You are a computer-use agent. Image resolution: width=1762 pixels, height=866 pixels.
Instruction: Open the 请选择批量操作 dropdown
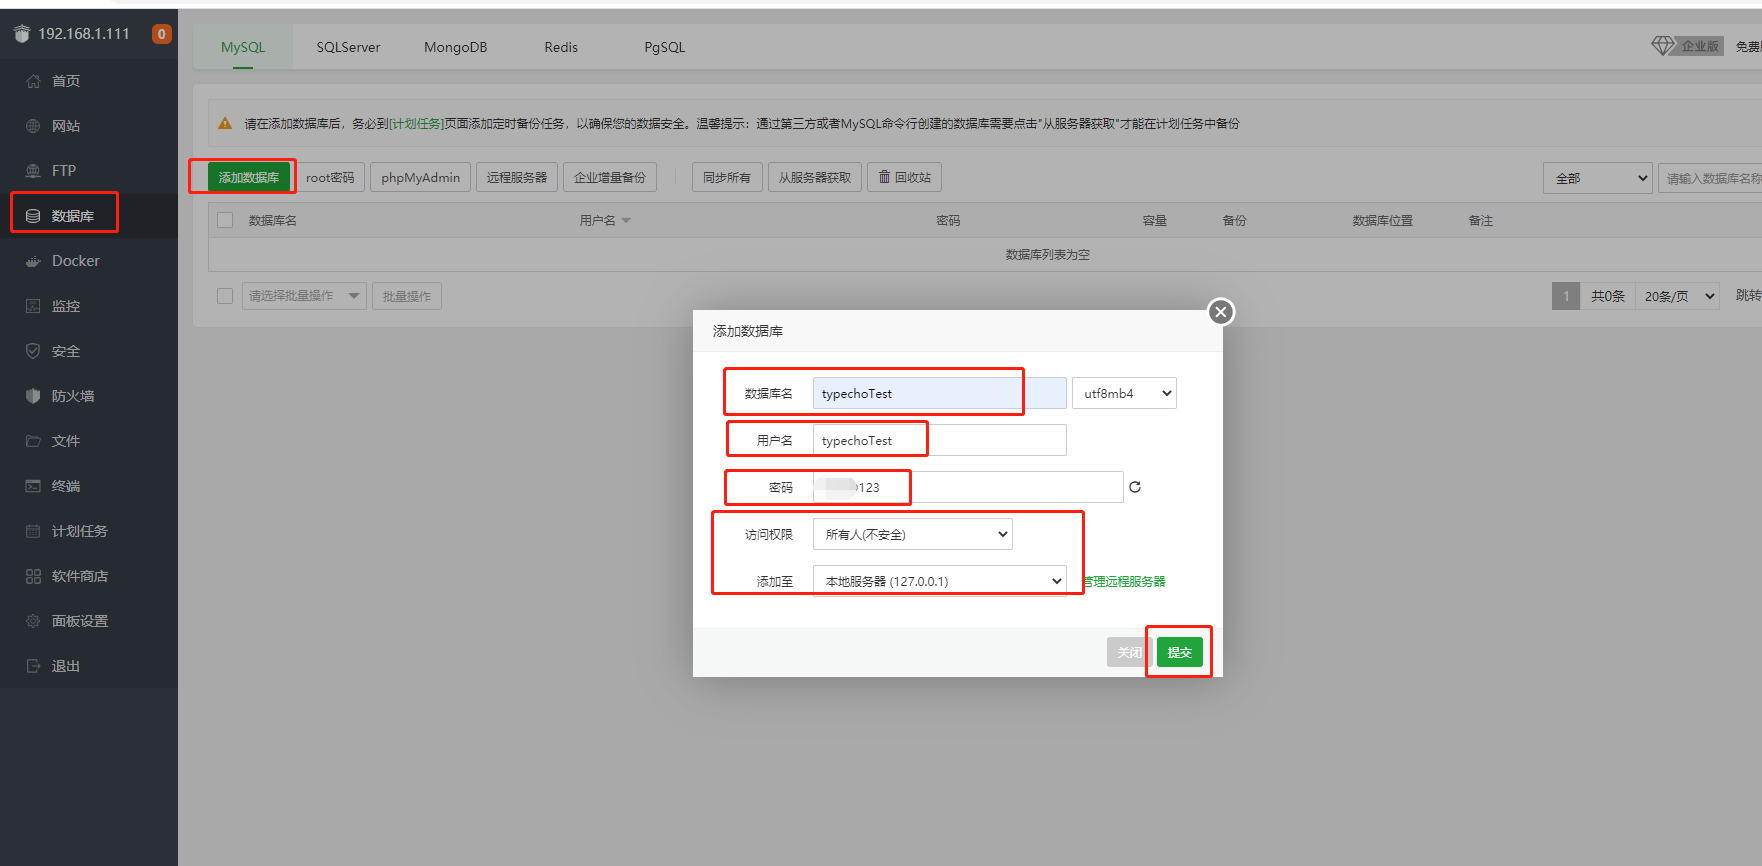304,296
